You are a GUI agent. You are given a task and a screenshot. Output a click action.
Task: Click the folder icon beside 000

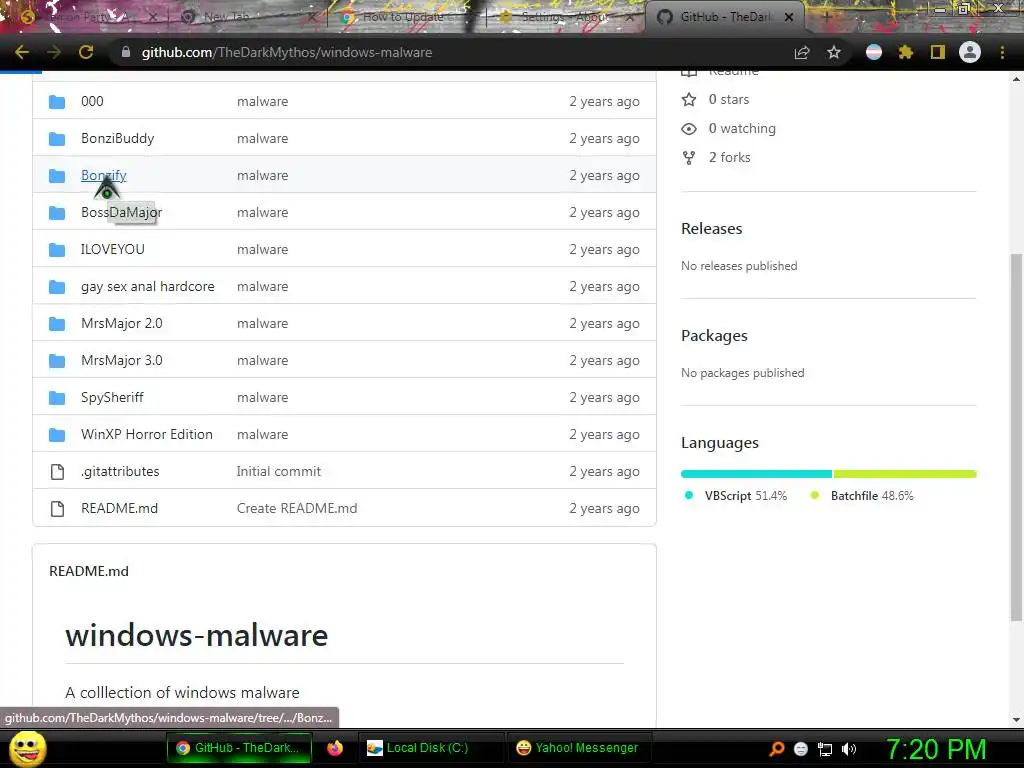click(x=57, y=102)
